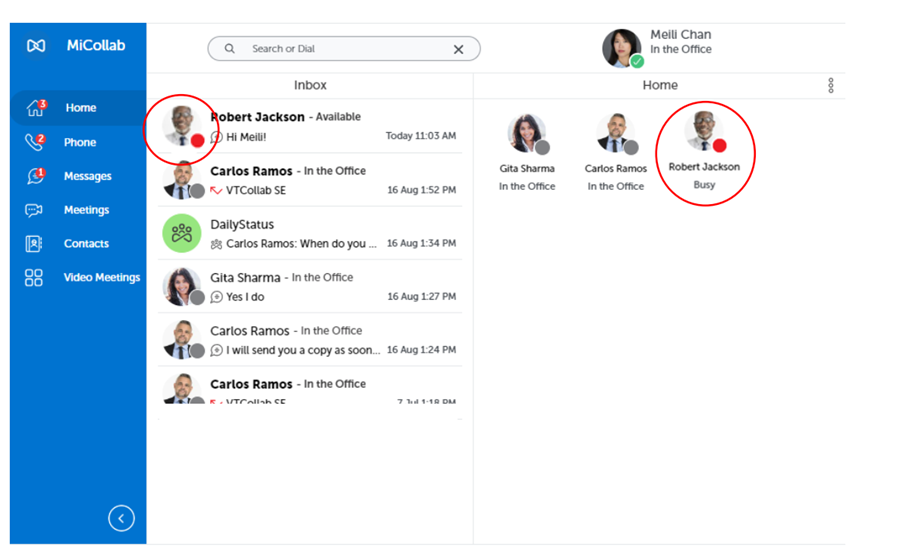Collapse the sidebar with the chevron button

pos(121,518)
